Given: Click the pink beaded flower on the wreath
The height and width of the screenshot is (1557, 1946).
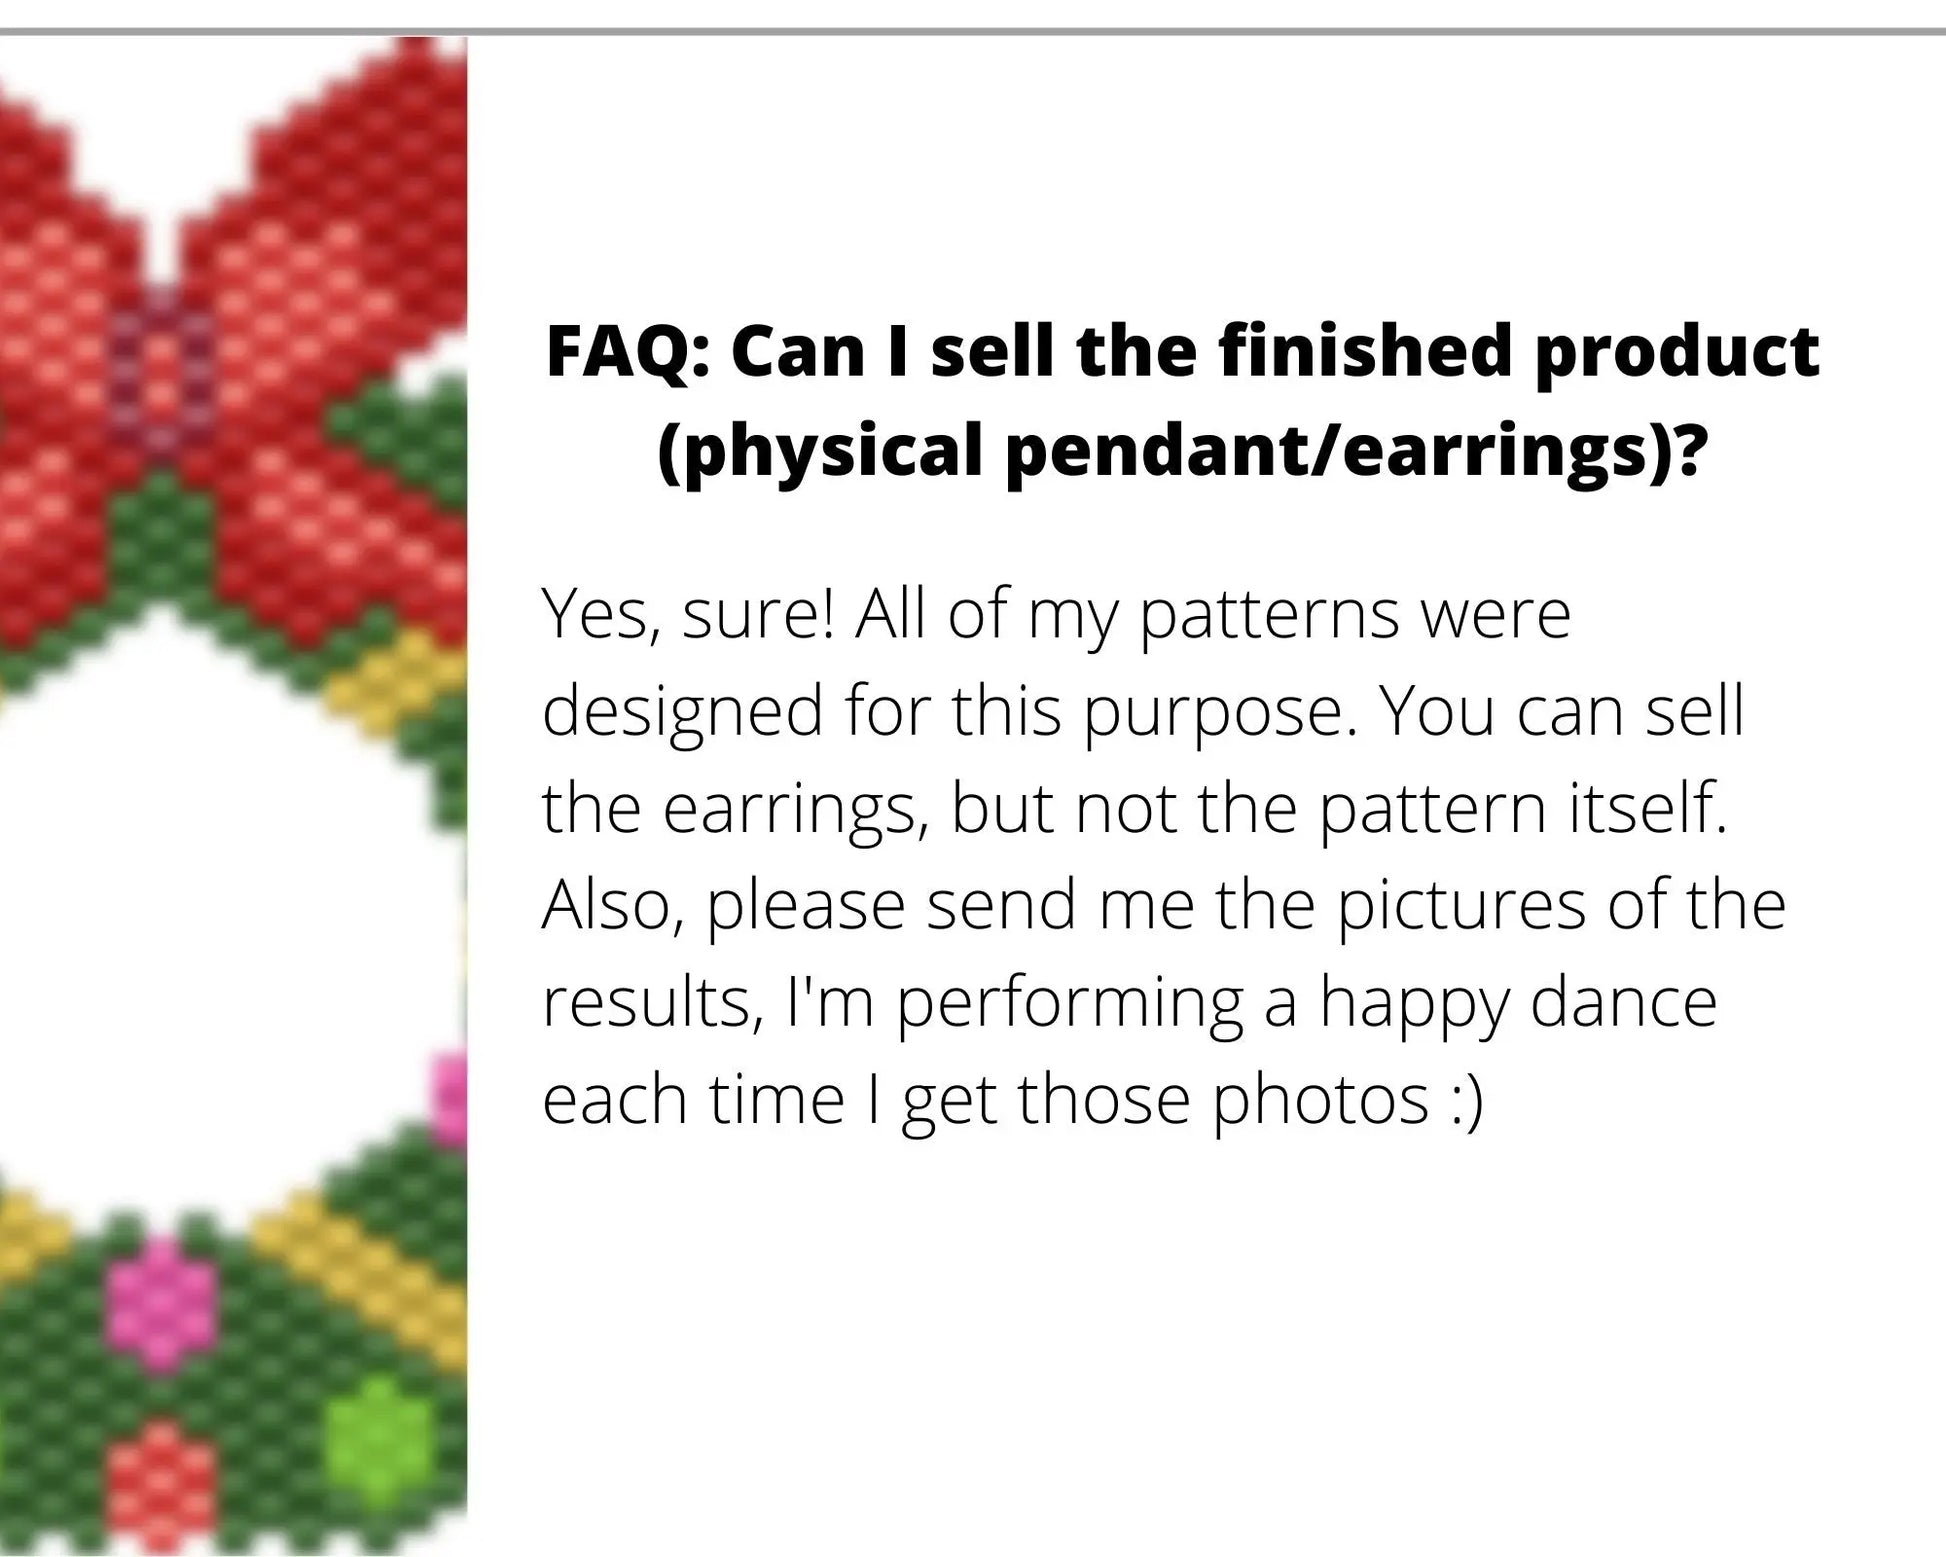Looking at the screenshot, I should click(160, 1300).
